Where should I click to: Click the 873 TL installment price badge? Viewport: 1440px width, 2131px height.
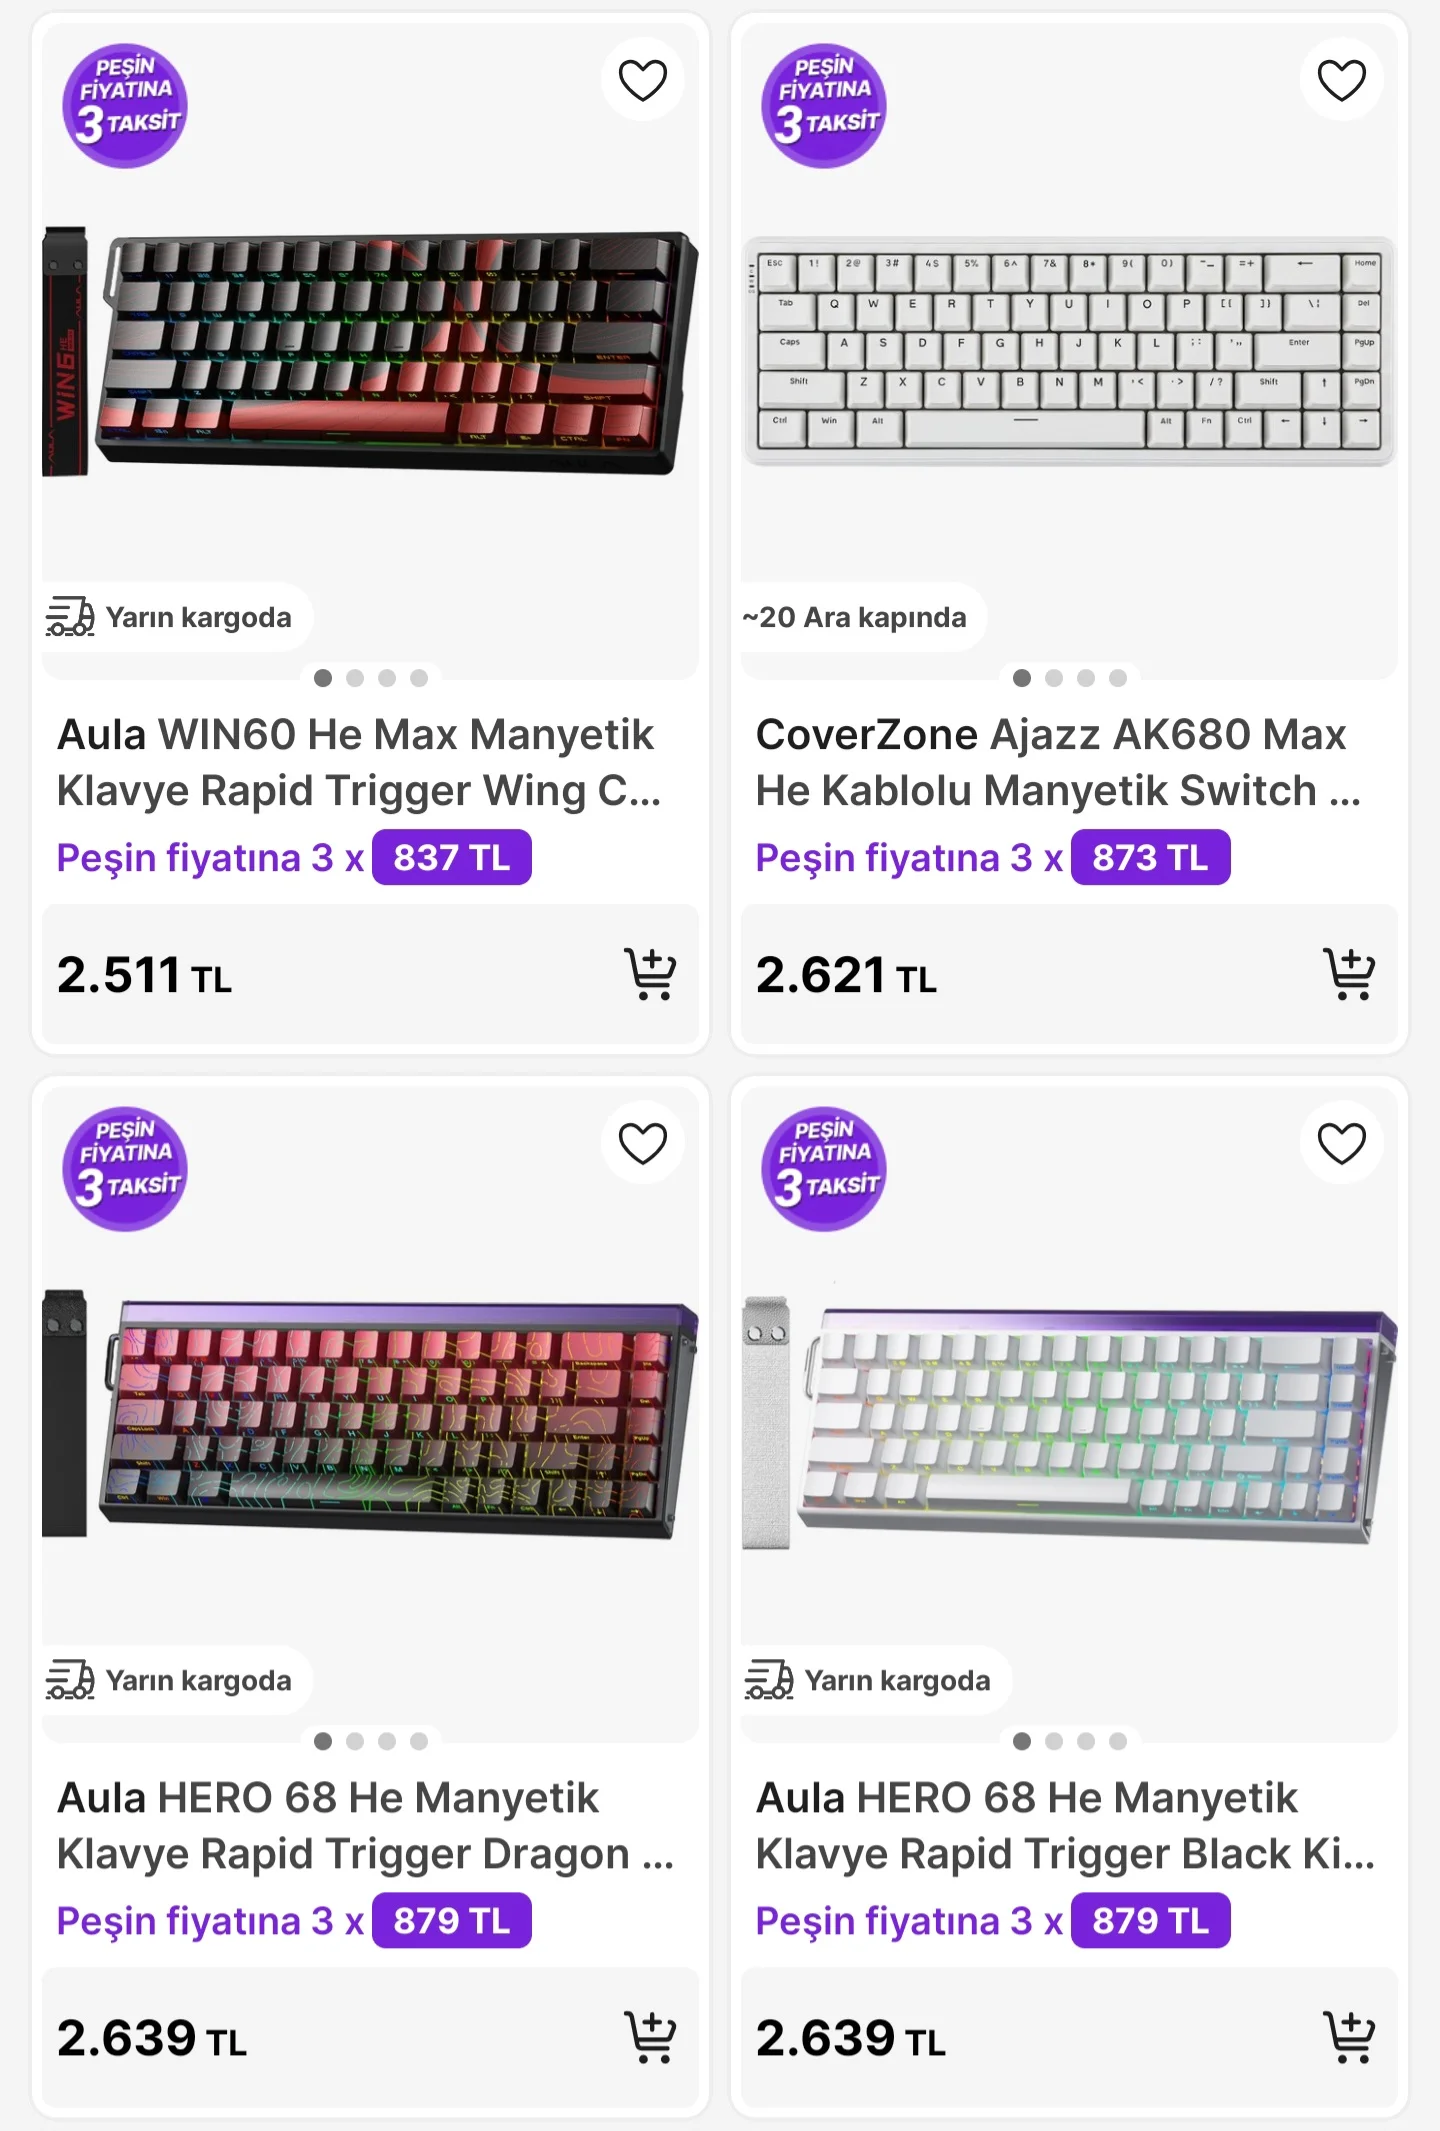point(1150,858)
